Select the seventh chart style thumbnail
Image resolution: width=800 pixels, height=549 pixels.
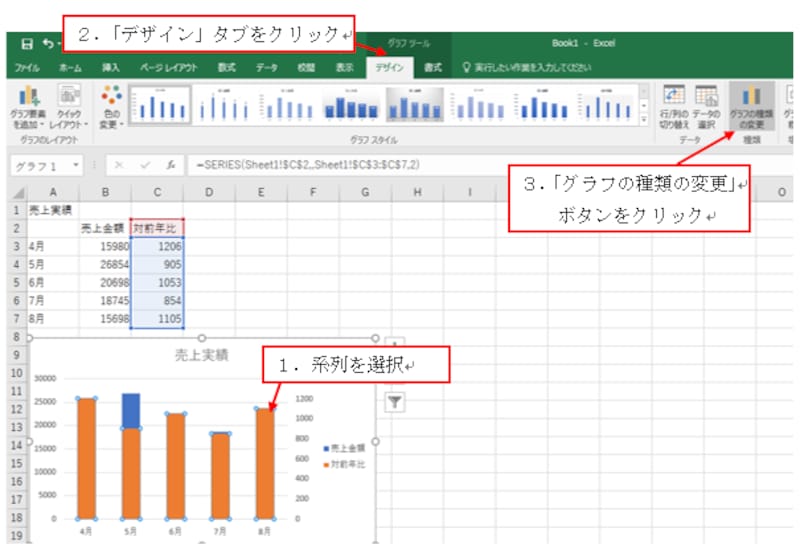[x=542, y=105]
